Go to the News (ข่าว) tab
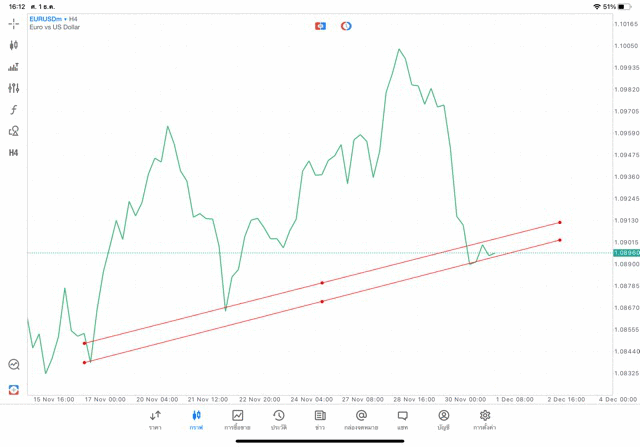Screen dimensions: 640x447 coord(320,420)
